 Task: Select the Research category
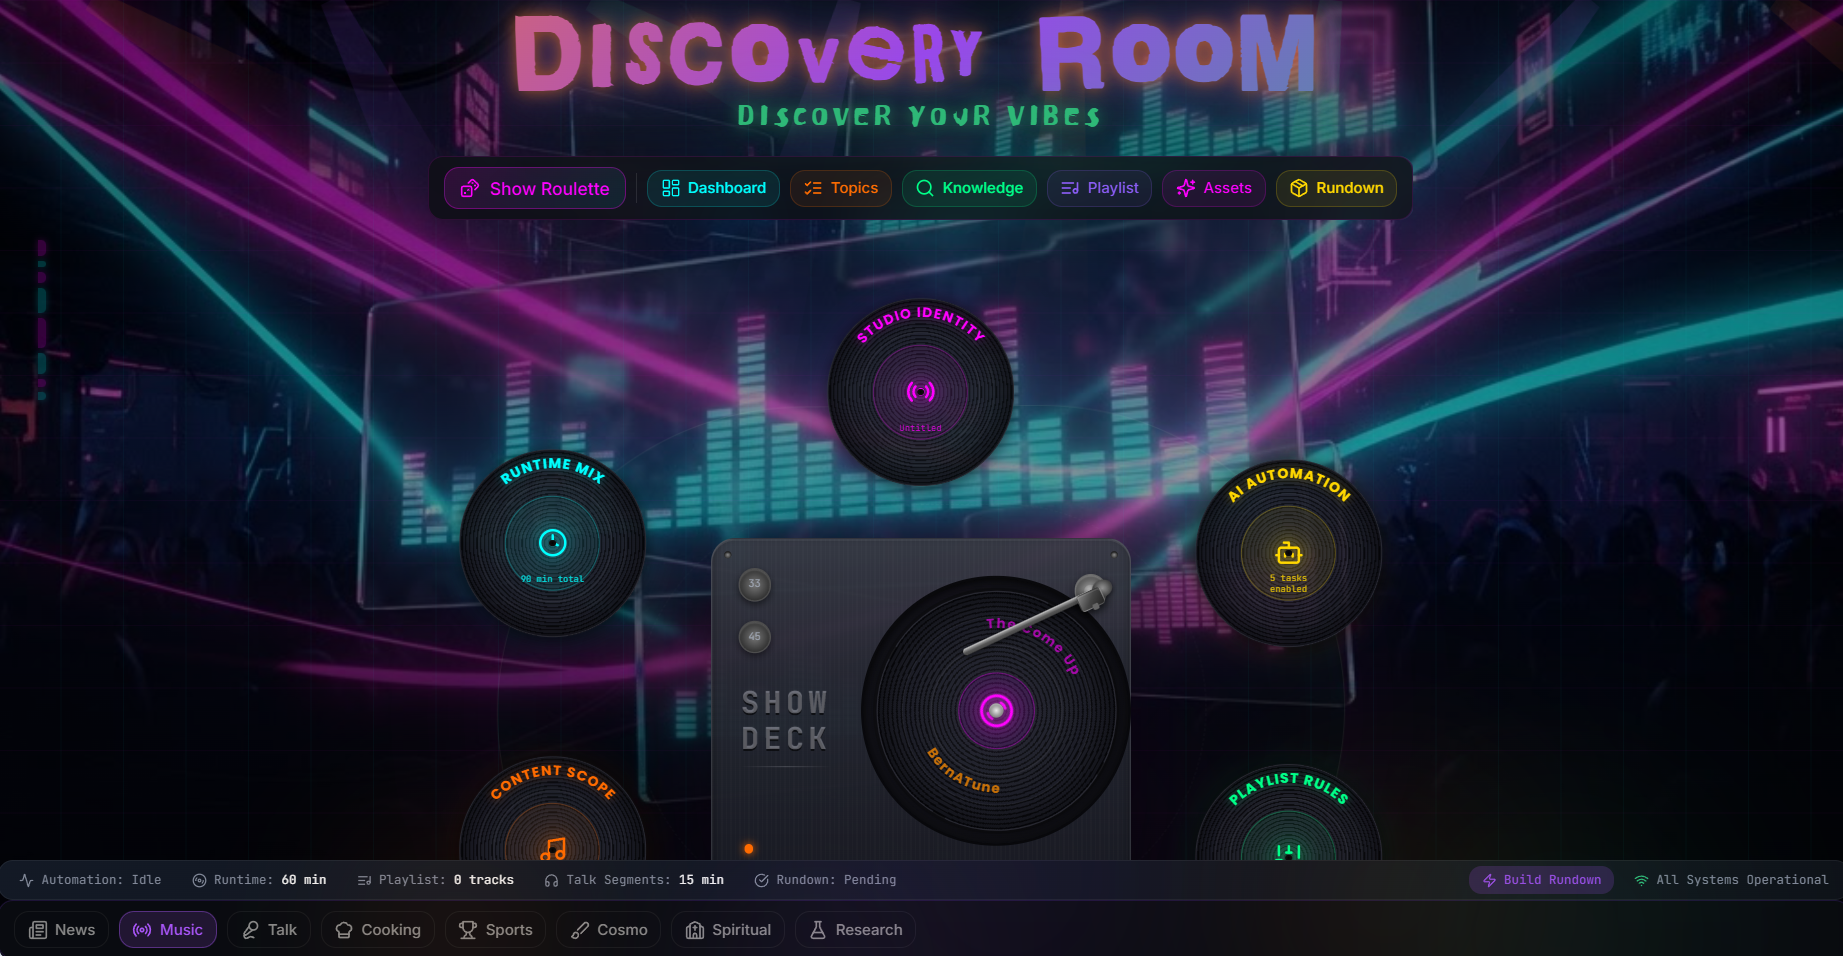coord(855,930)
